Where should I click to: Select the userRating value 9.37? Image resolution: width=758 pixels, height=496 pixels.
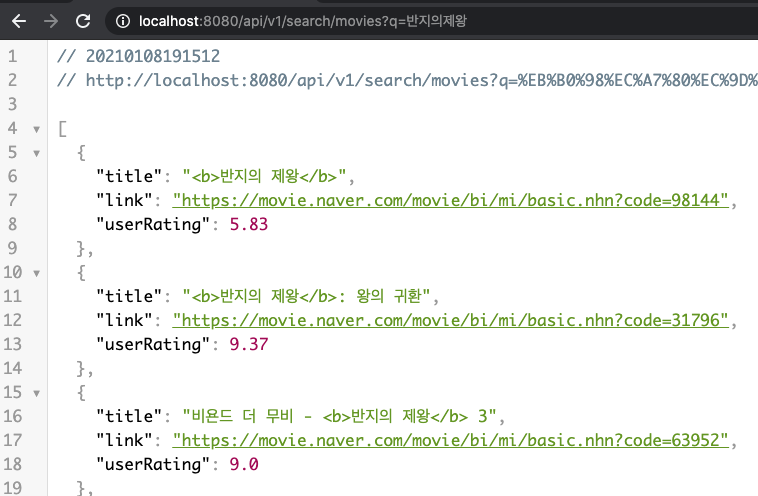pyautogui.click(x=248, y=344)
